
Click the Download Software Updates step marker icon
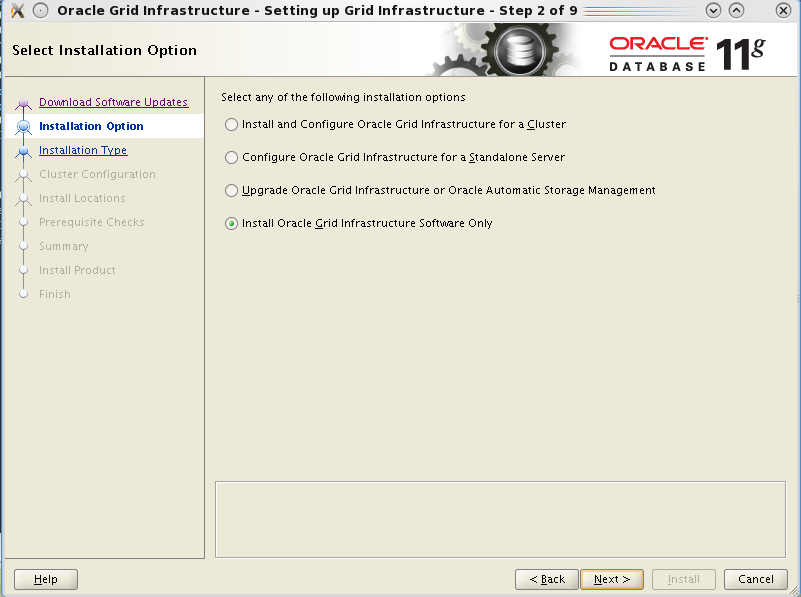pyautogui.click(x=23, y=104)
